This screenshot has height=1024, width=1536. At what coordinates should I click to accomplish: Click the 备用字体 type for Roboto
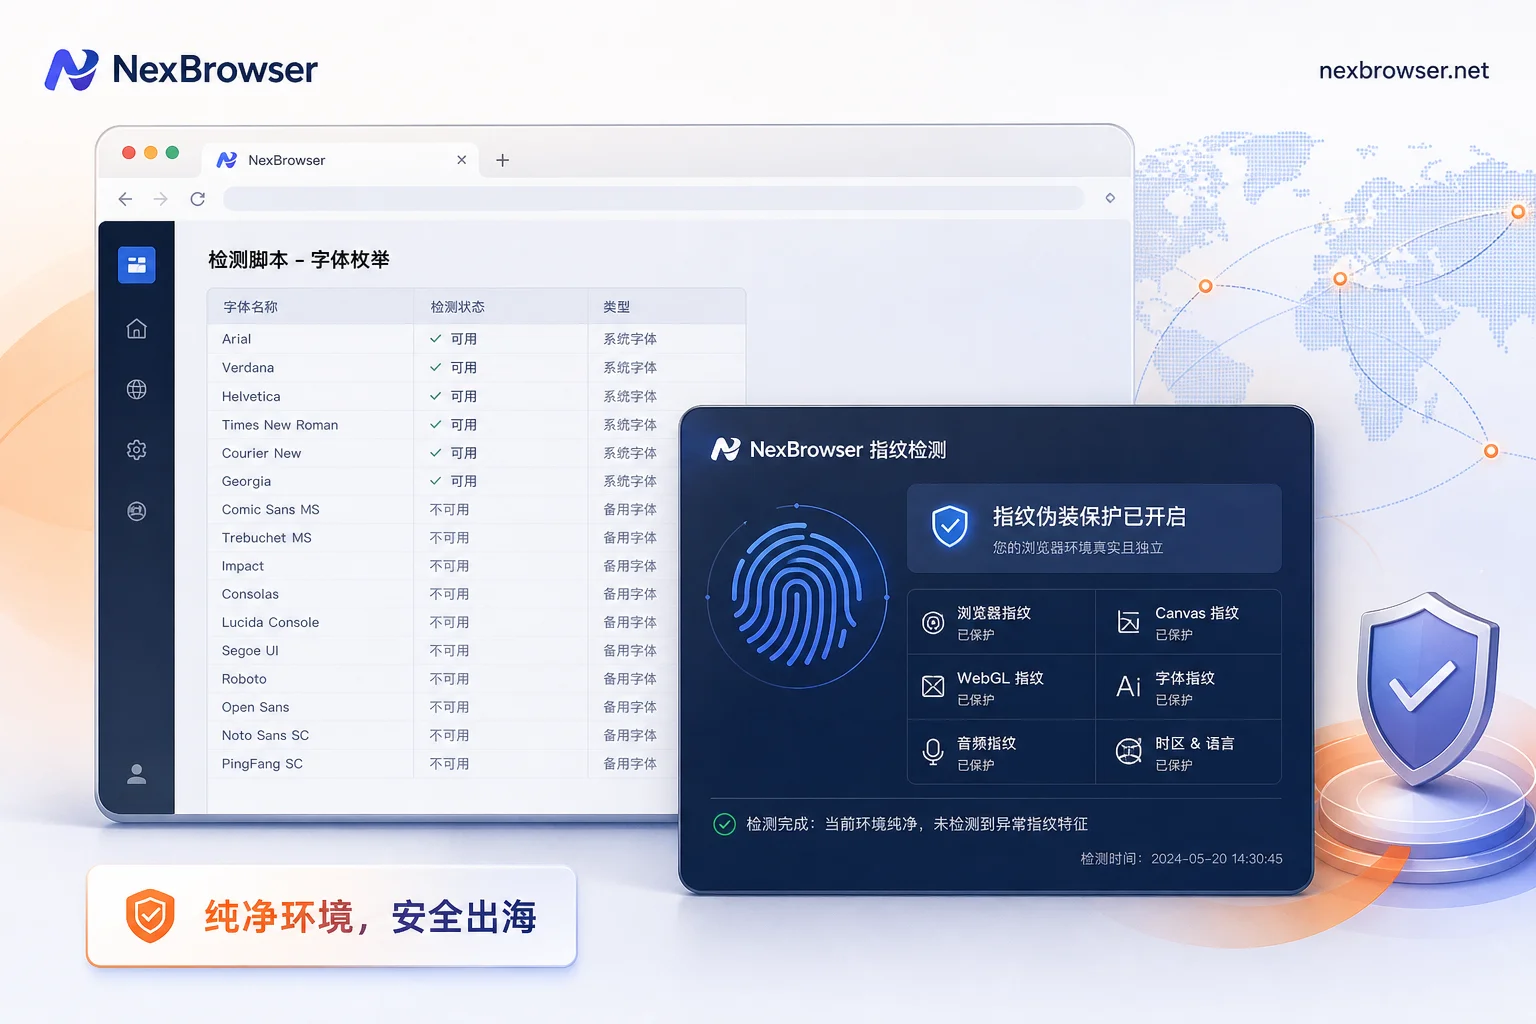point(630,679)
